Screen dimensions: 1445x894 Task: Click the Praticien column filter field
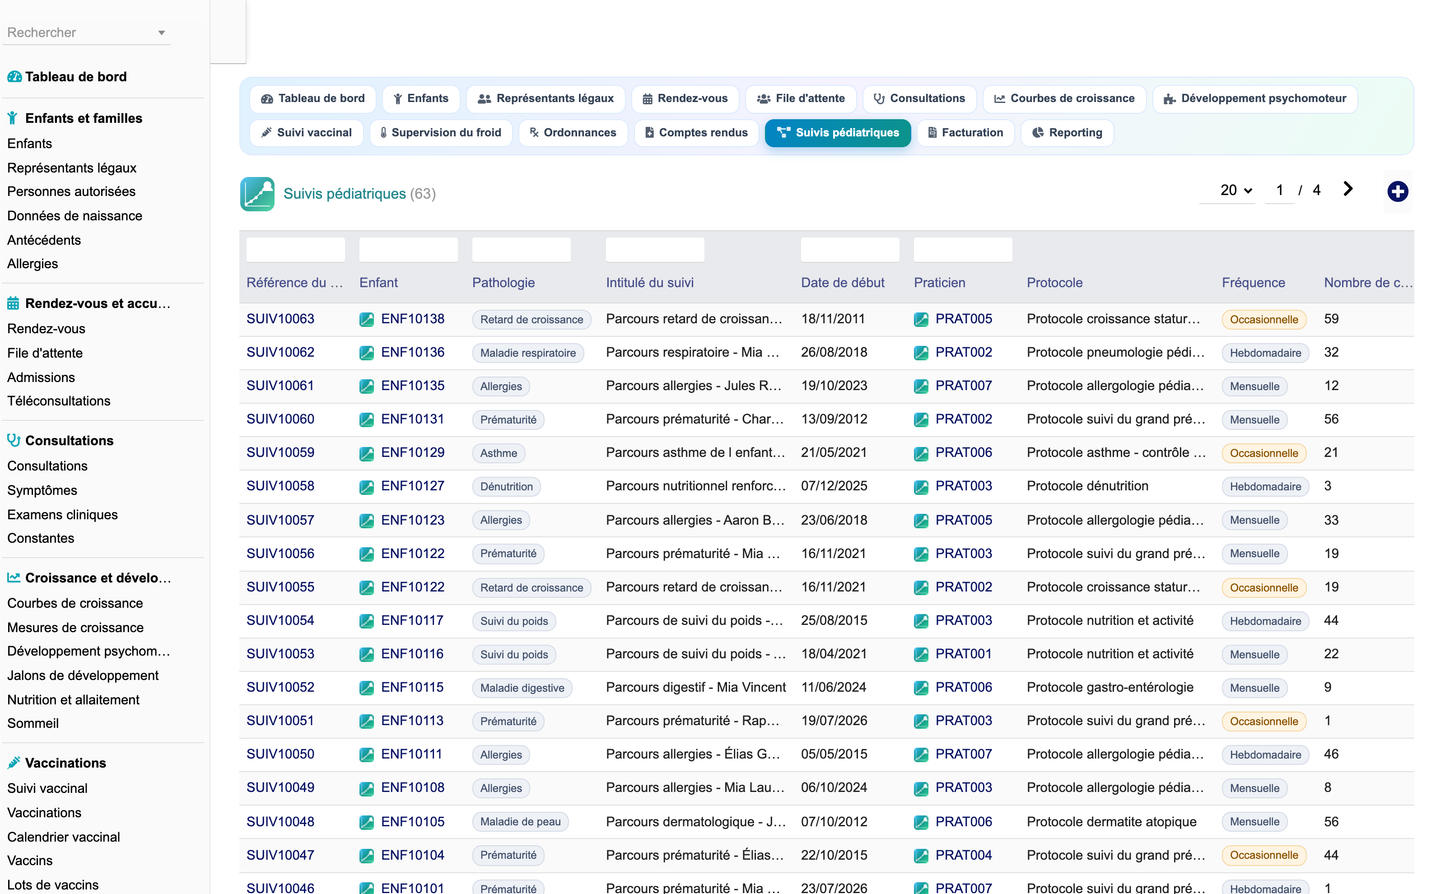coord(963,250)
